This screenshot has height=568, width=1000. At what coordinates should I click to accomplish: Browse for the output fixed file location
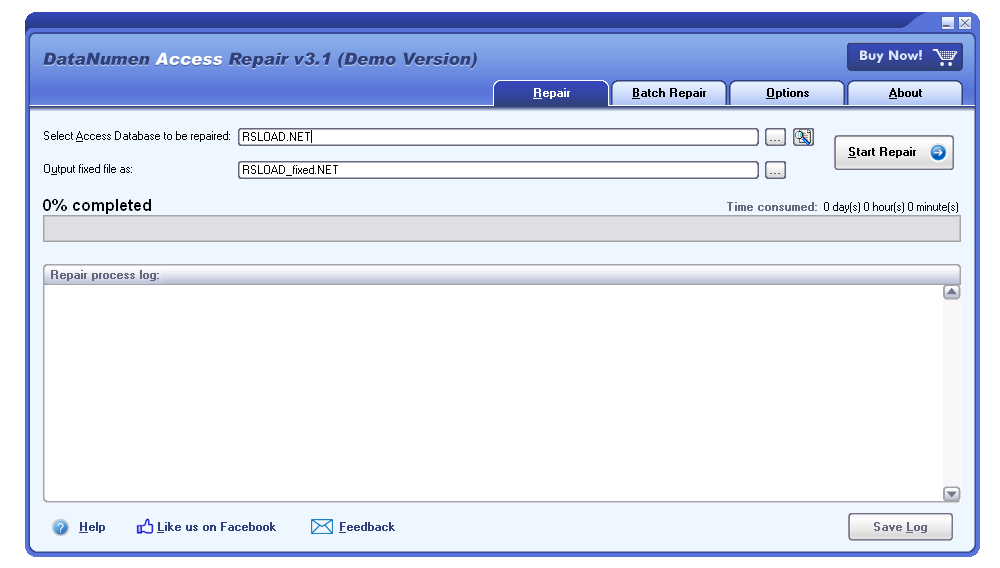click(775, 170)
